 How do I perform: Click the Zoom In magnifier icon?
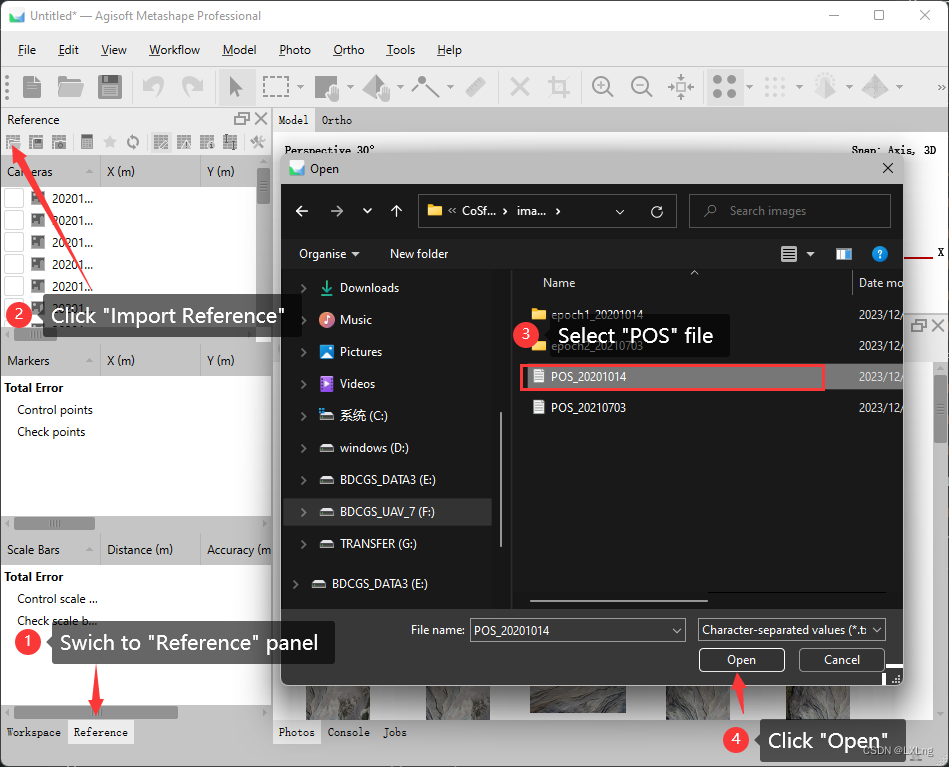[x=602, y=87]
